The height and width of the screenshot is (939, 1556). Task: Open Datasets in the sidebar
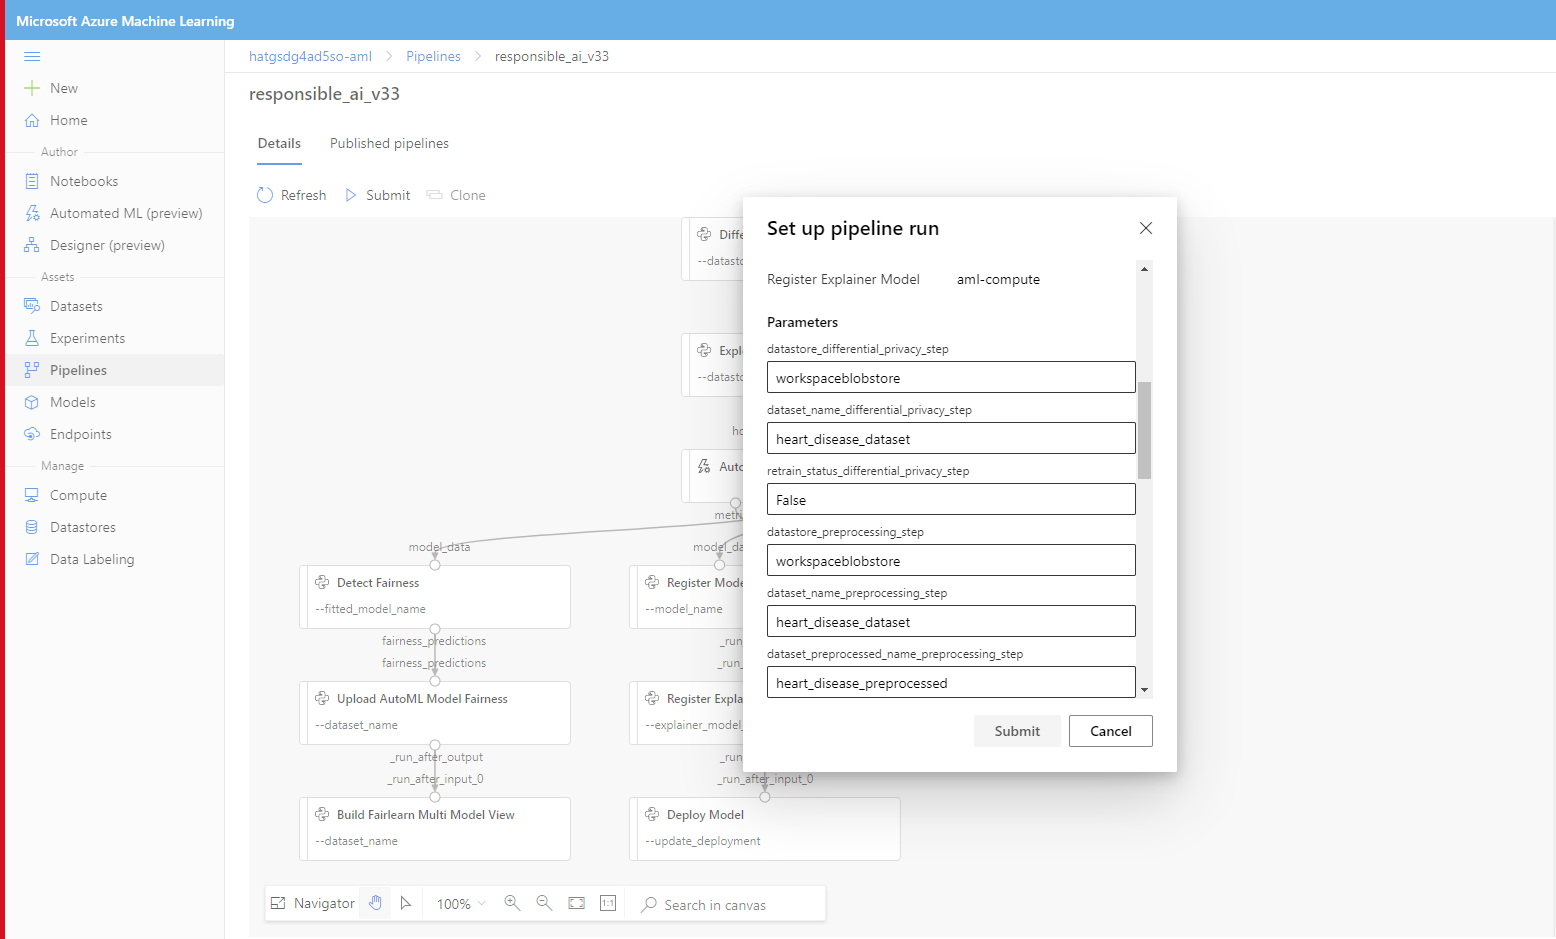point(114,306)
